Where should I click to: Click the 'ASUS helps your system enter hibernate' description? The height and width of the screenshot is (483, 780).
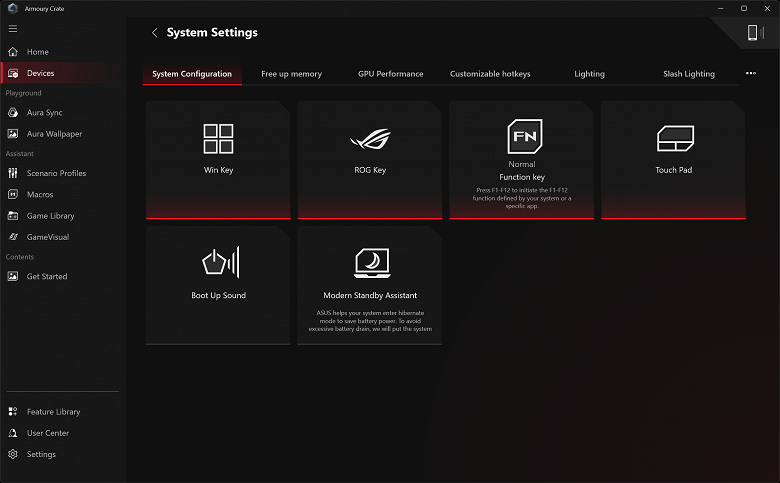click(370, 321)
